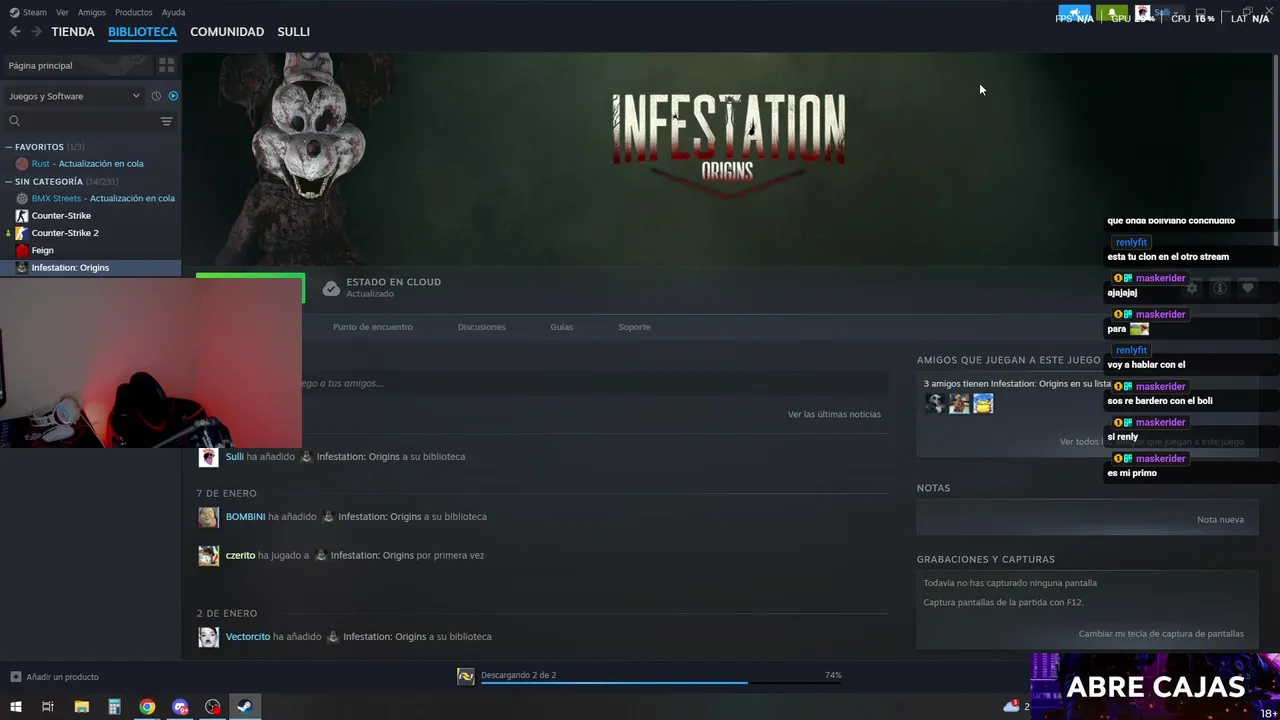Open Steam taskbar icon
Screen dimensions: 1280x720
[244, 707]
